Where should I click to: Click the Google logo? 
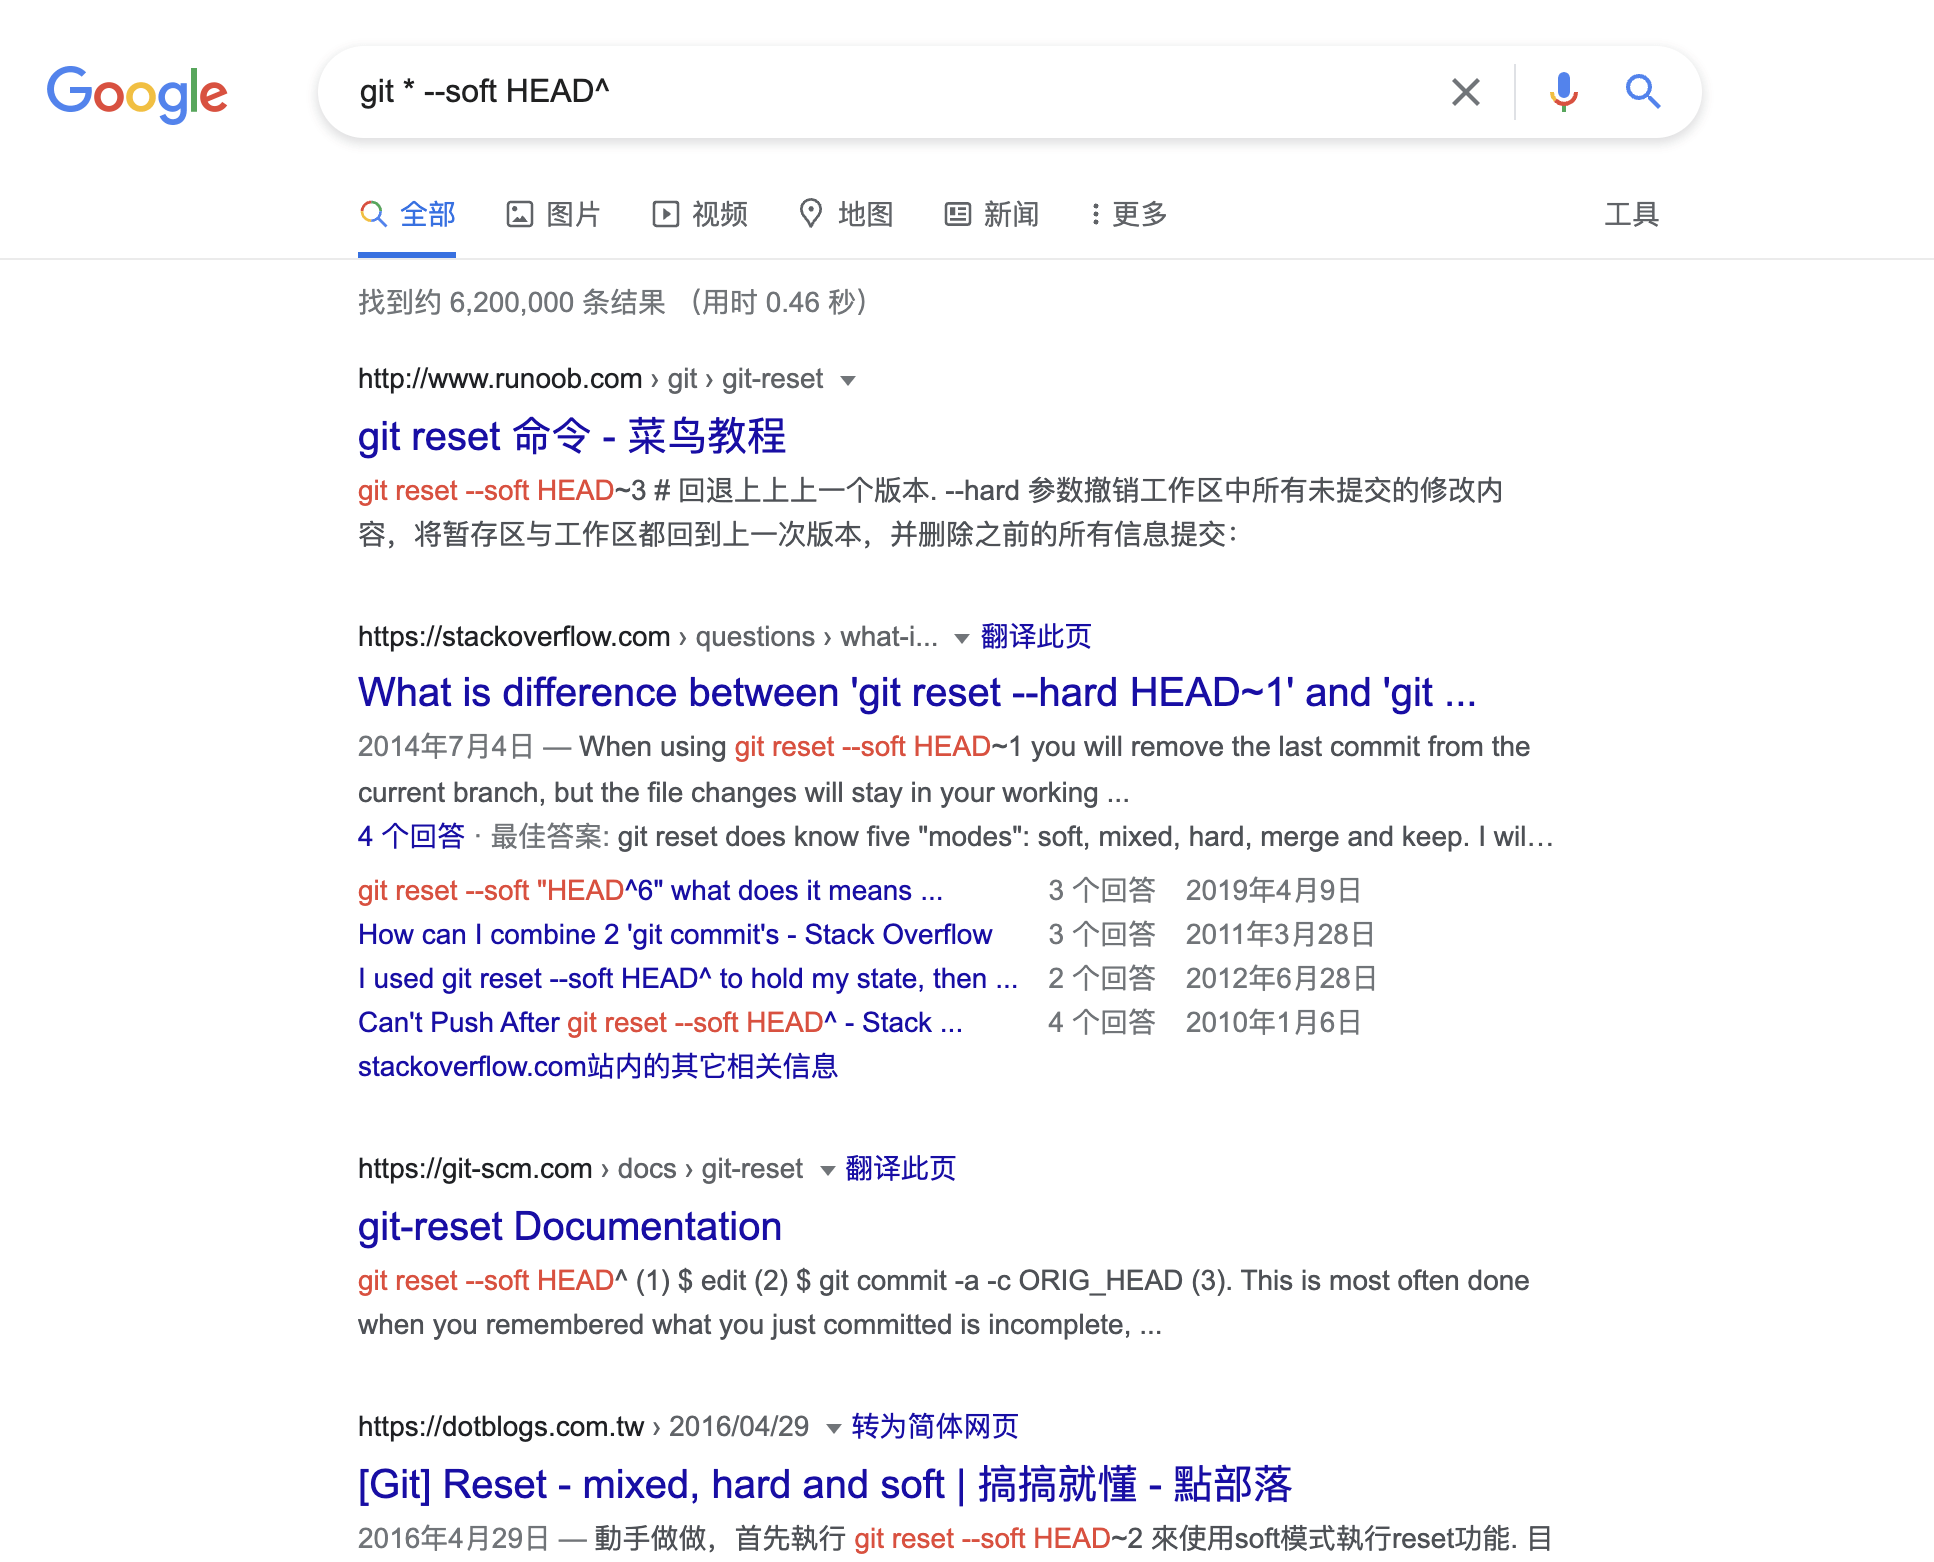[137, 93]
